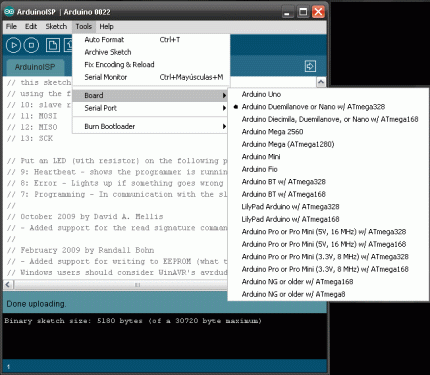Image resolution: width=430 pixels, height=375 pixels.
Task: Click the tab menu arrow icon
Action: coord(310,66)
